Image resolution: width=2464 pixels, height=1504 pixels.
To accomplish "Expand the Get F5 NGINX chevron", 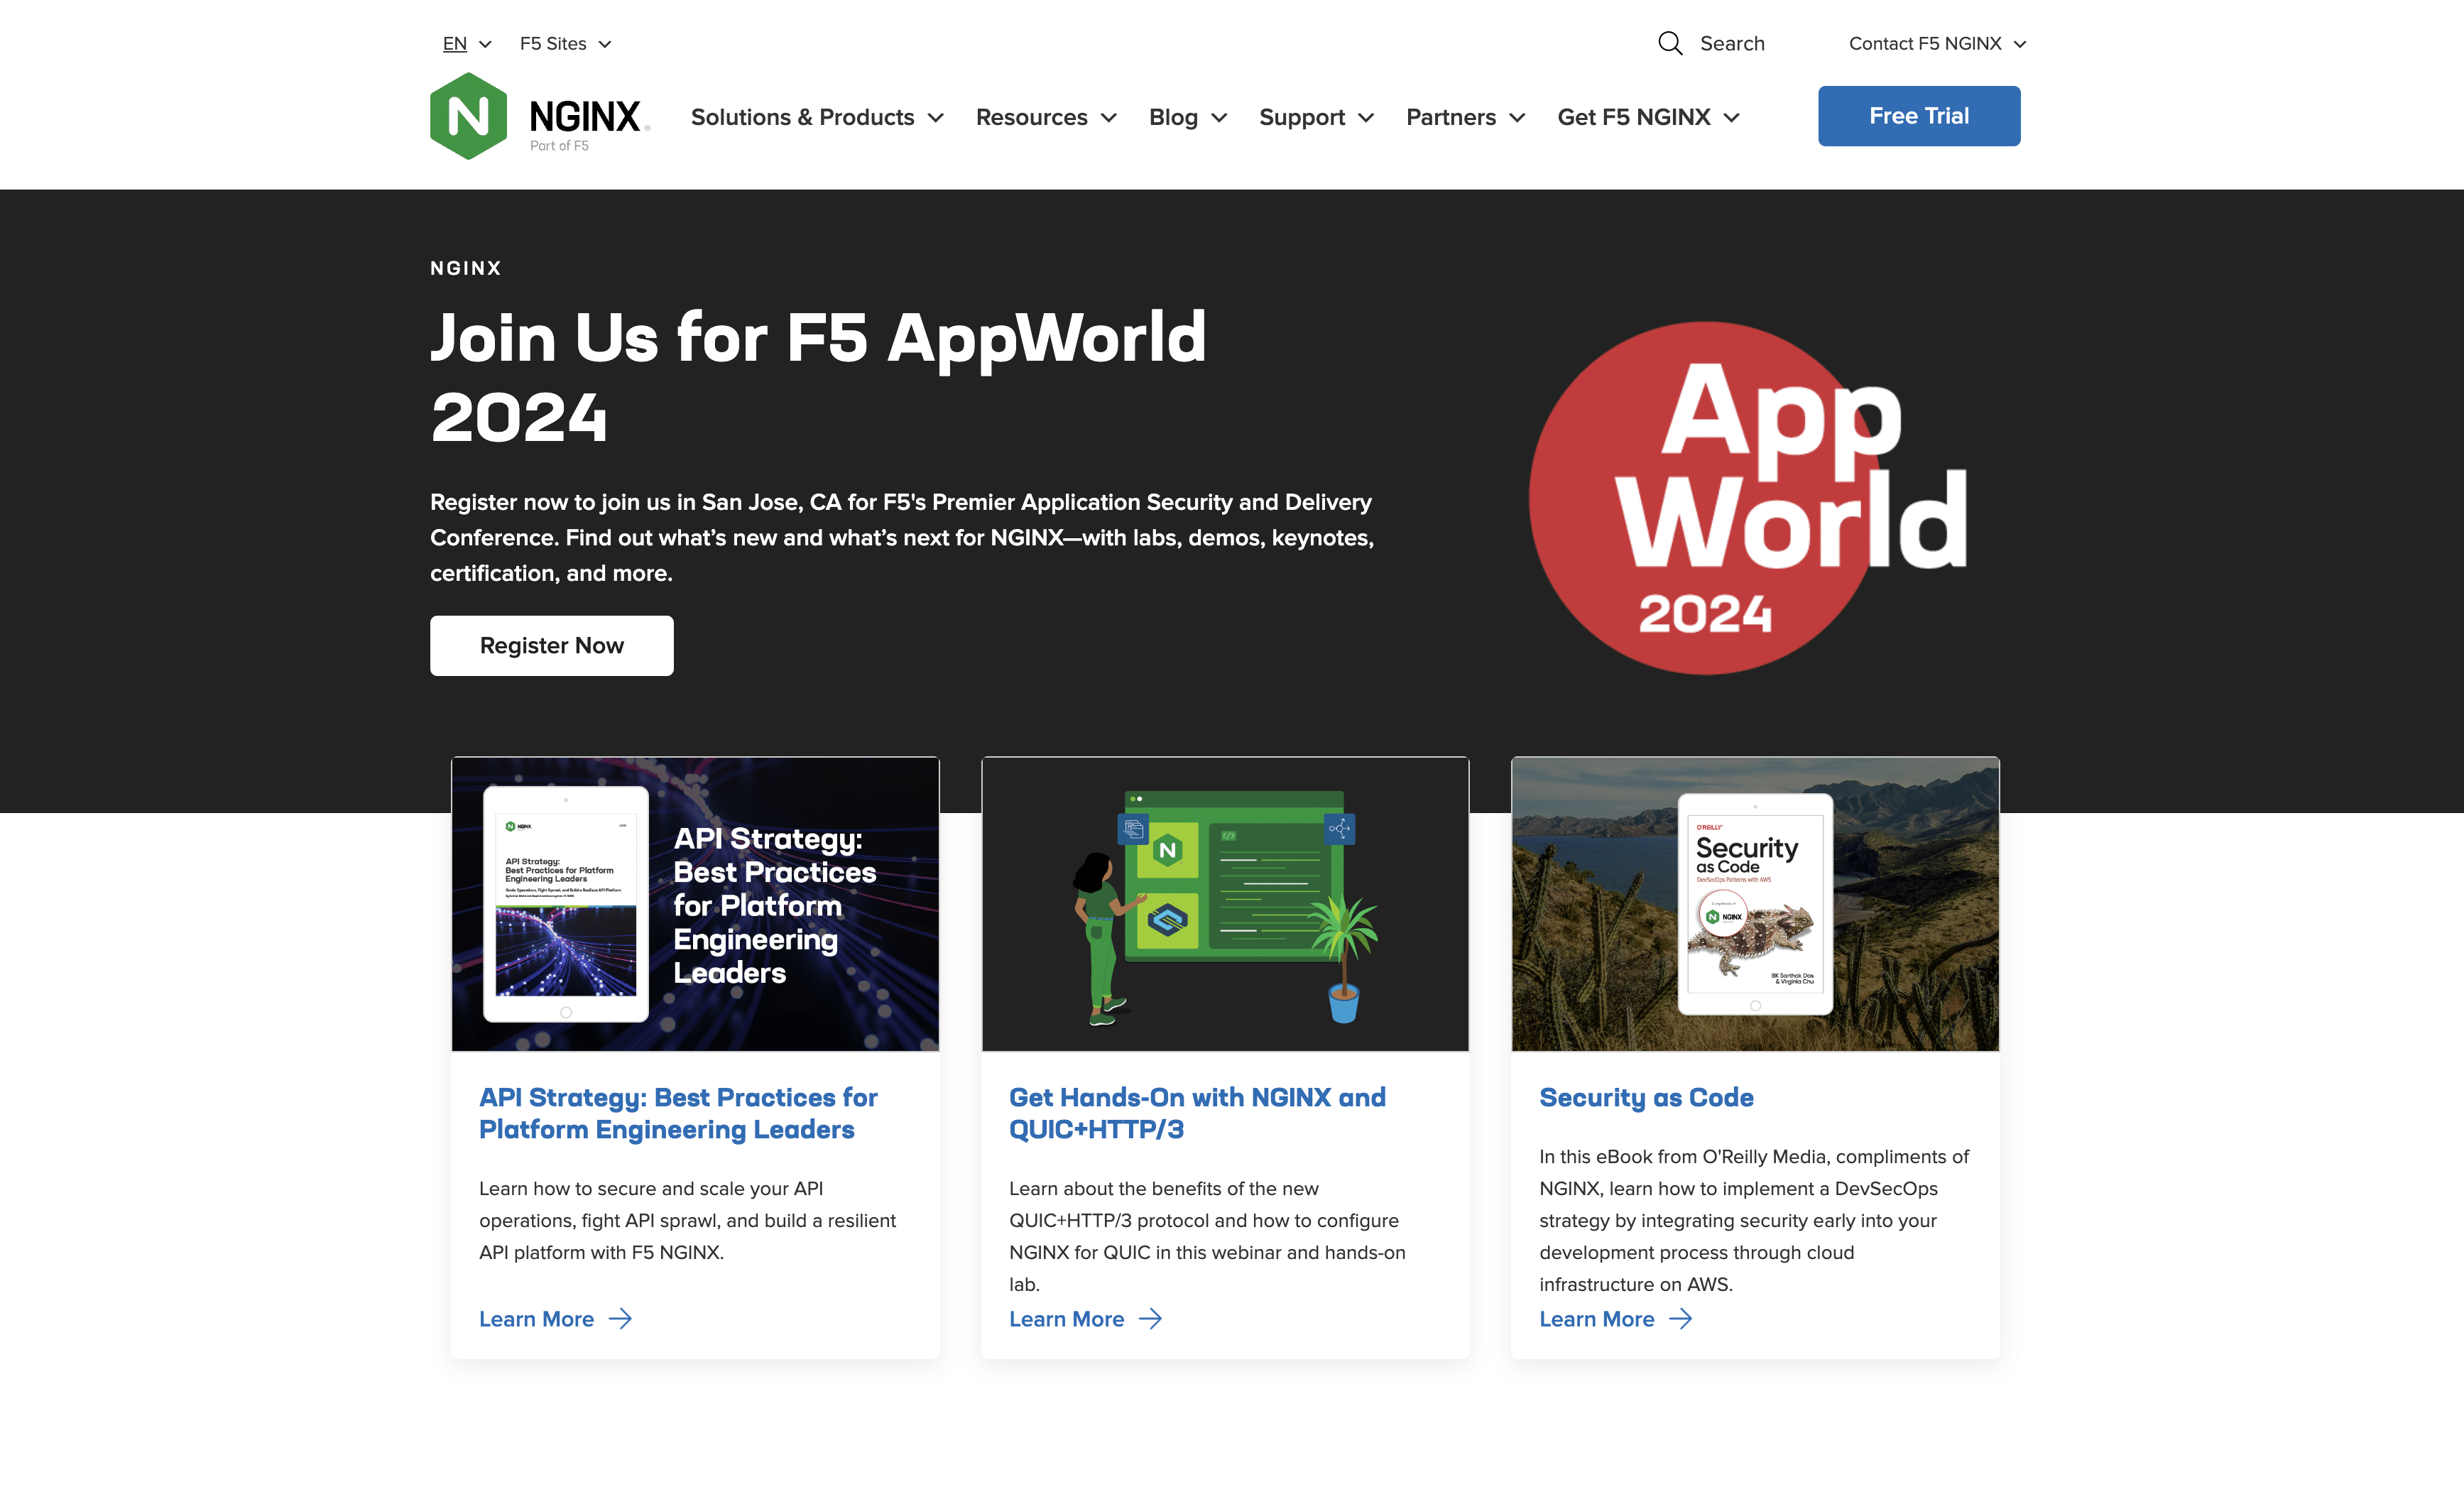I will coord(1732,118).
